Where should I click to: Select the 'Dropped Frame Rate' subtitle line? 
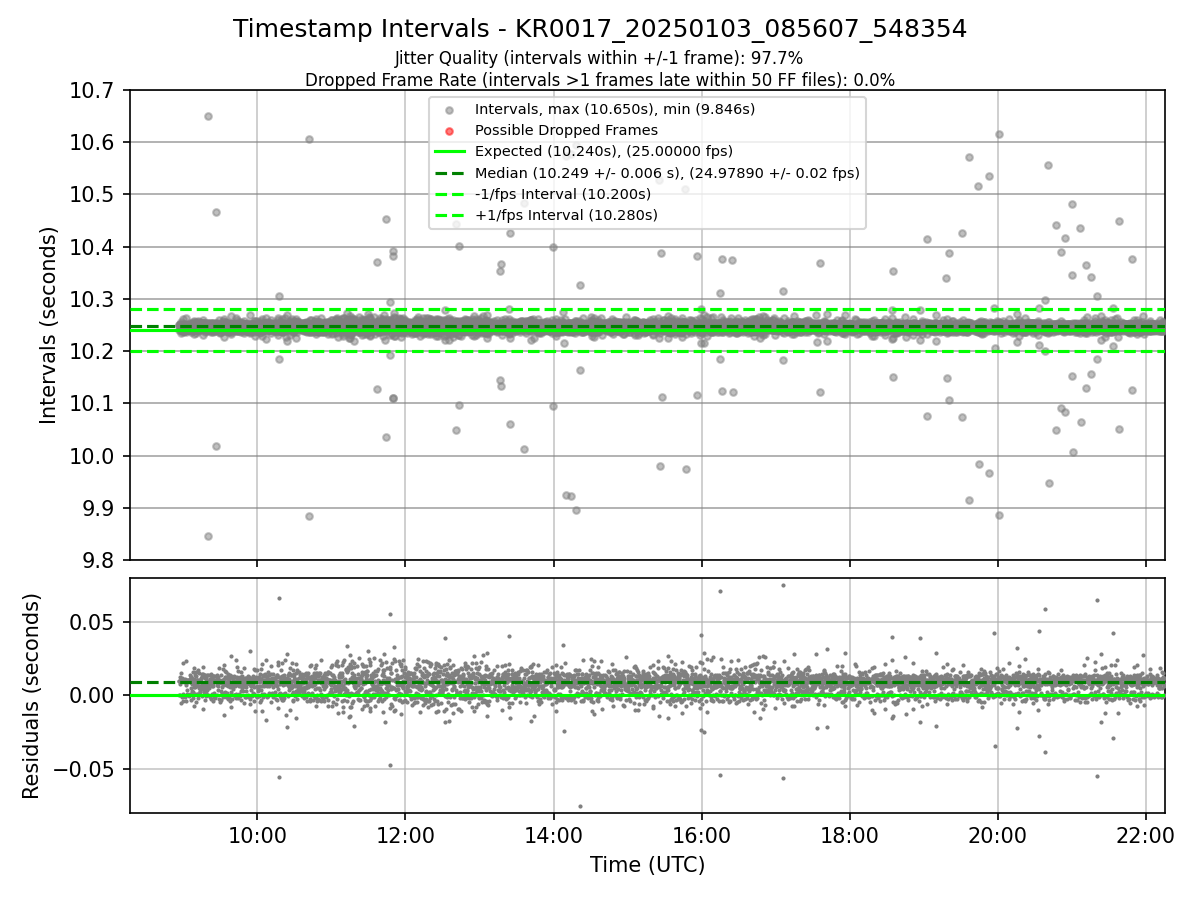[600, 80]
